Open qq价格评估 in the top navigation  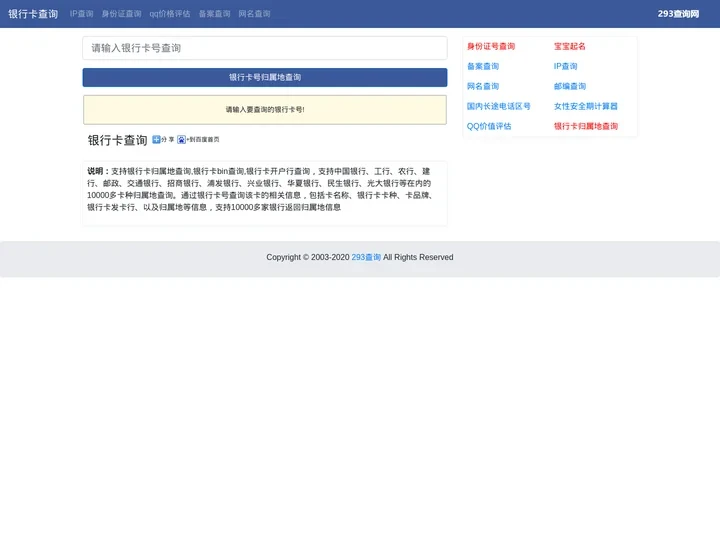pyautogui.click(x=170, y=14)
